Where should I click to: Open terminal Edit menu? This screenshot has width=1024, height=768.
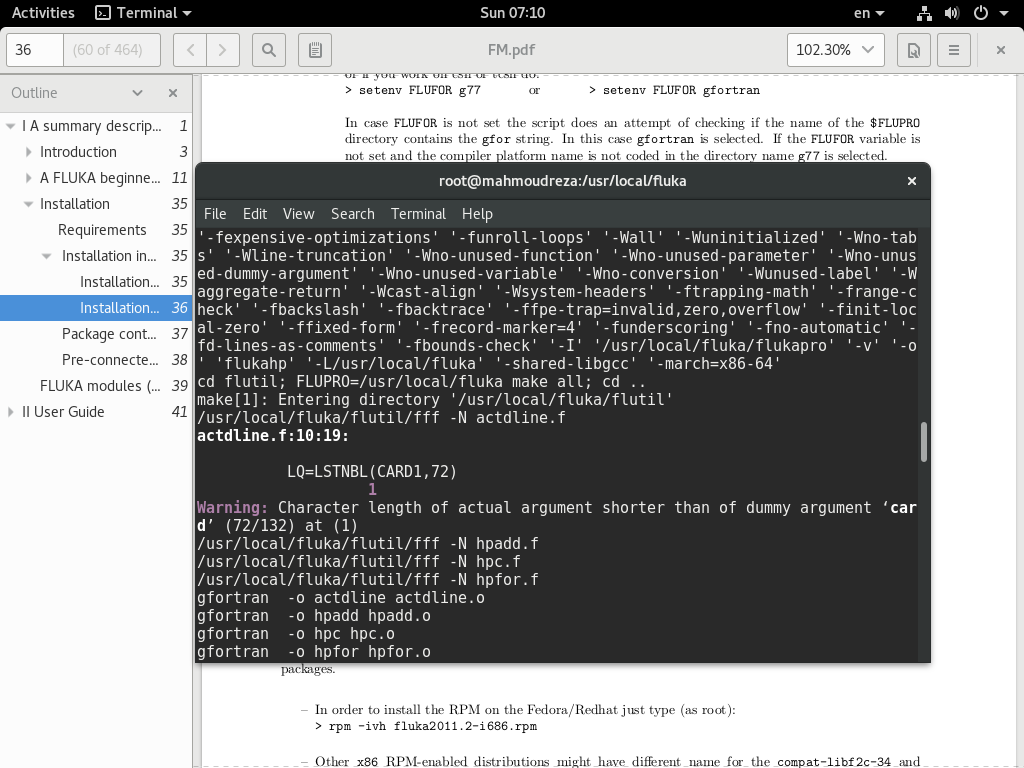(255, 214)
